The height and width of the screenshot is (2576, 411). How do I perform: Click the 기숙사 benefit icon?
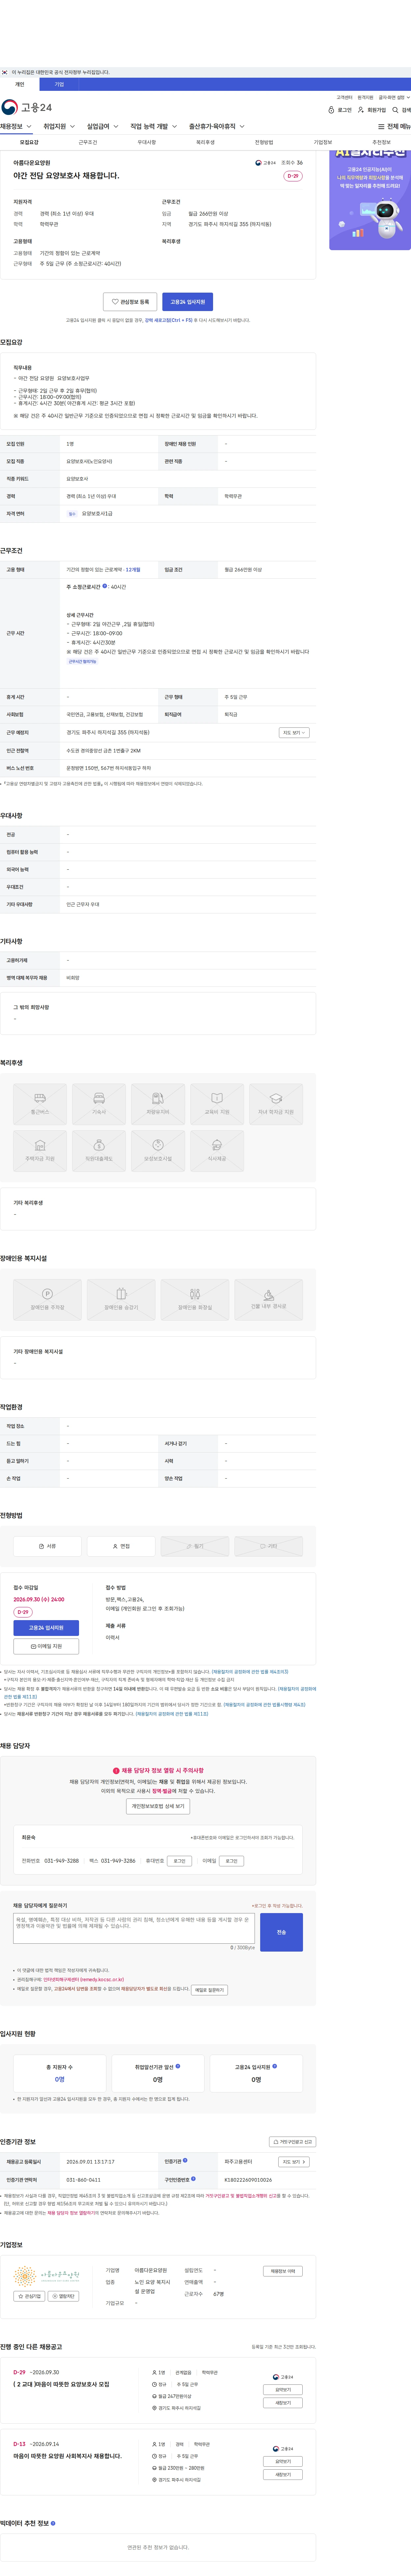click(x=99, y=1104)
